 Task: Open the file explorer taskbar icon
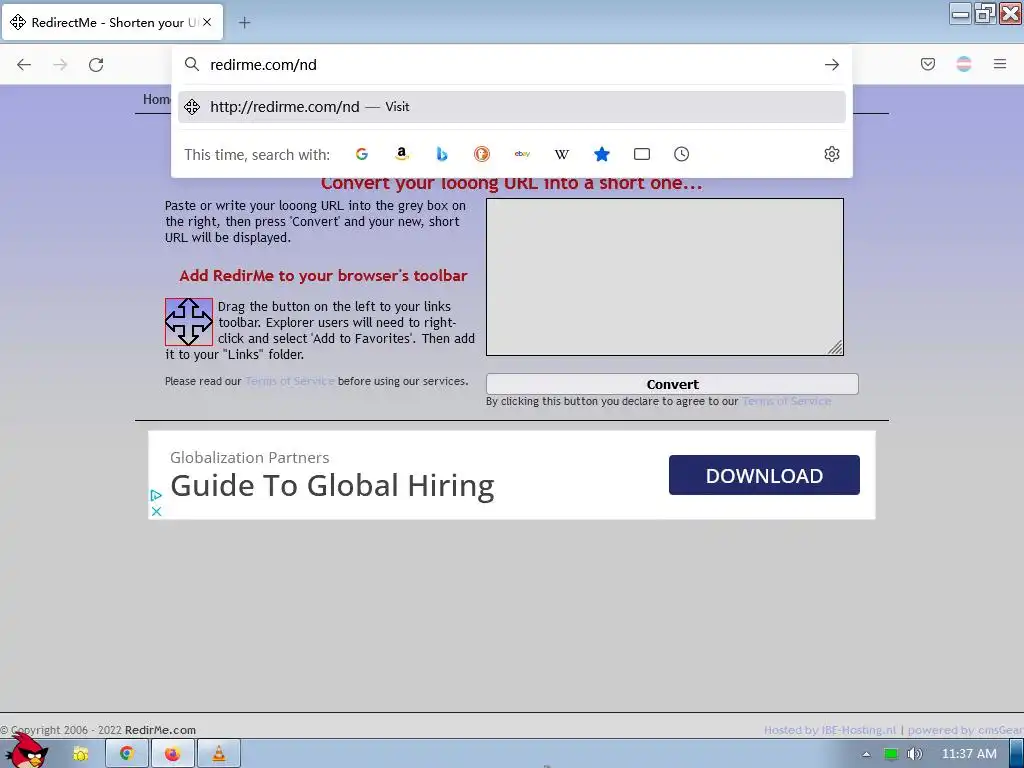(80, 754)
